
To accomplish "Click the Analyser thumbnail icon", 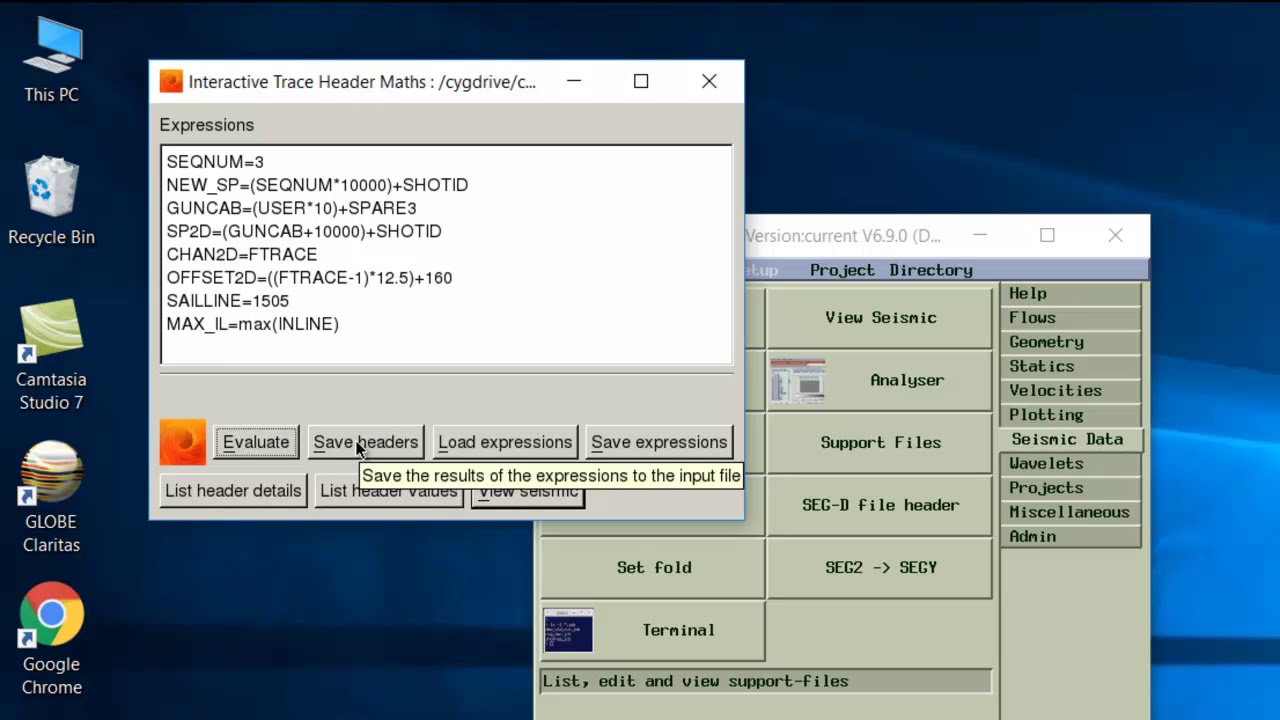I will pyautogui.click(x=797, y=380).
